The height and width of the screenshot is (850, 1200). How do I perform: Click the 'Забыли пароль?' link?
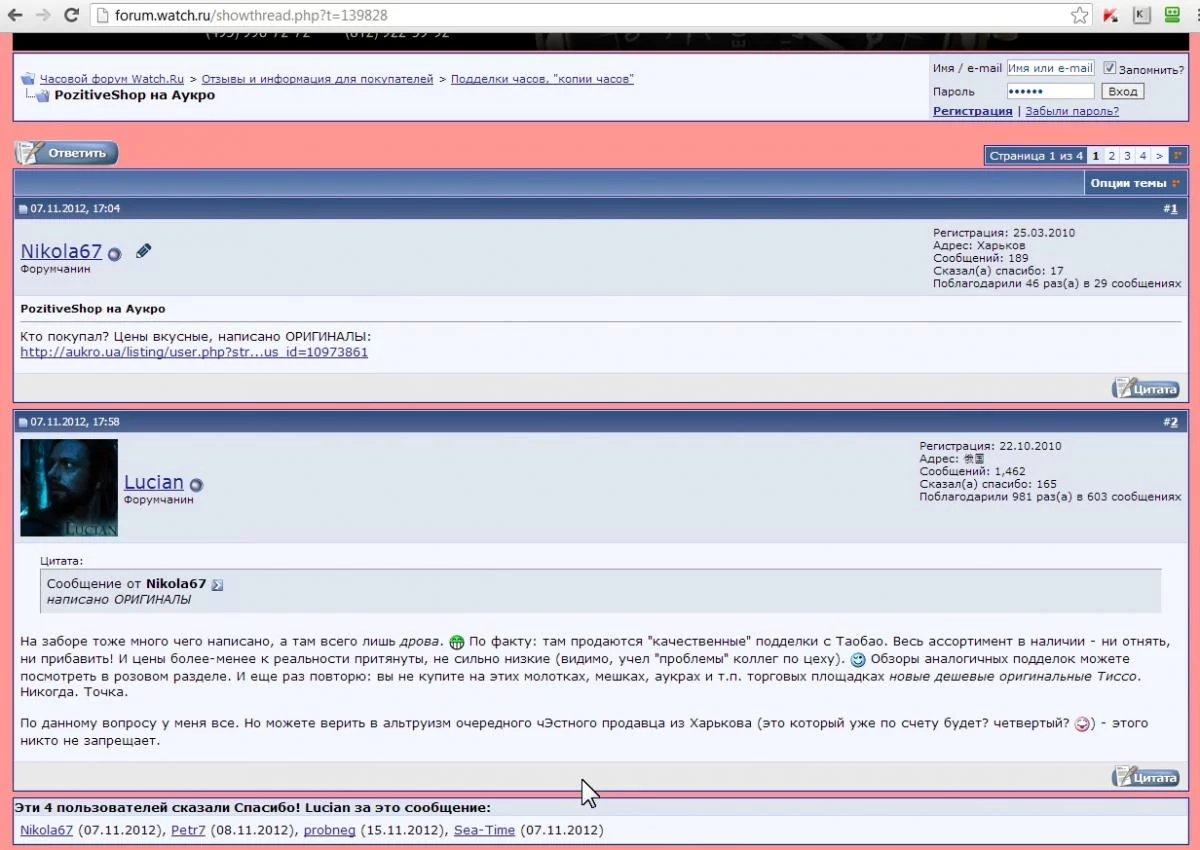click(x=1072, y=111)
